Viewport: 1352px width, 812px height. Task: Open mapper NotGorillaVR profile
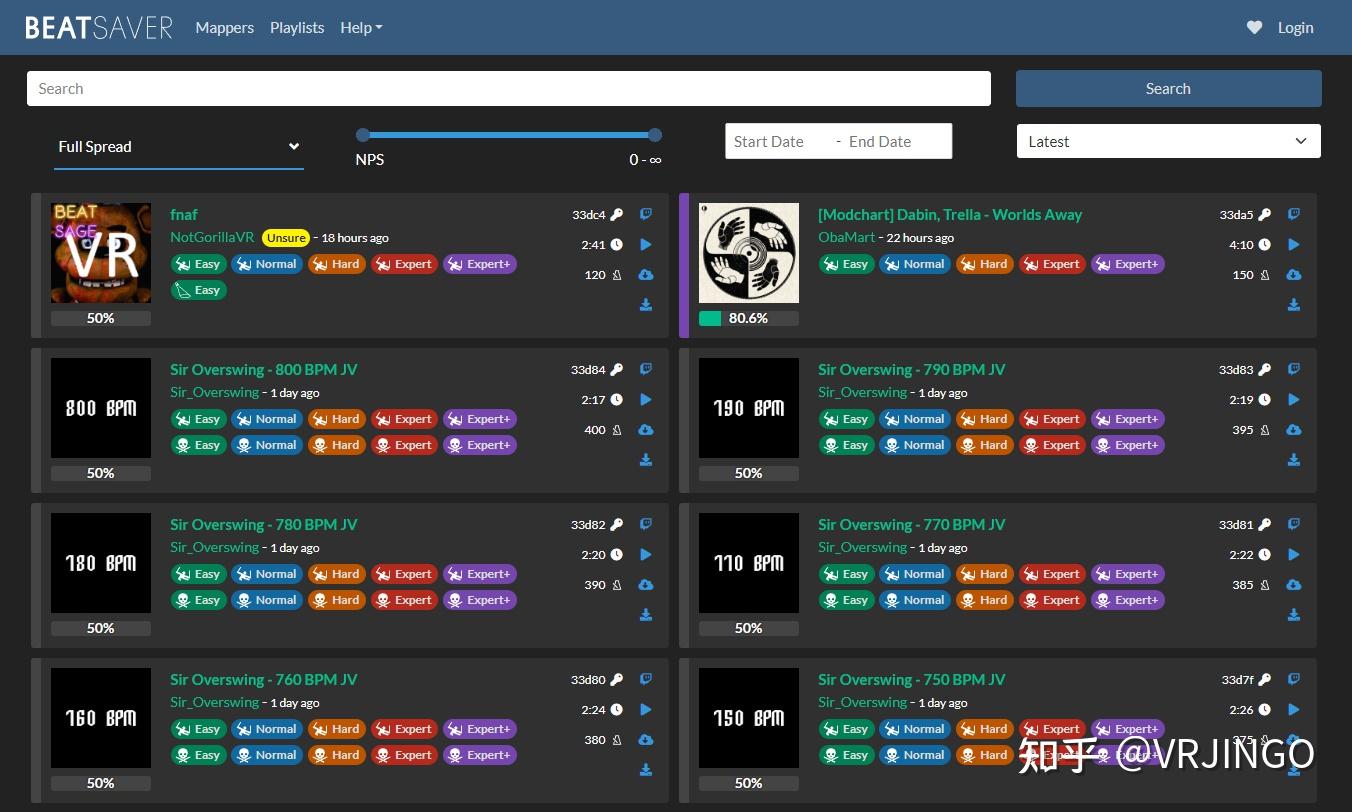tap(212, 238)
